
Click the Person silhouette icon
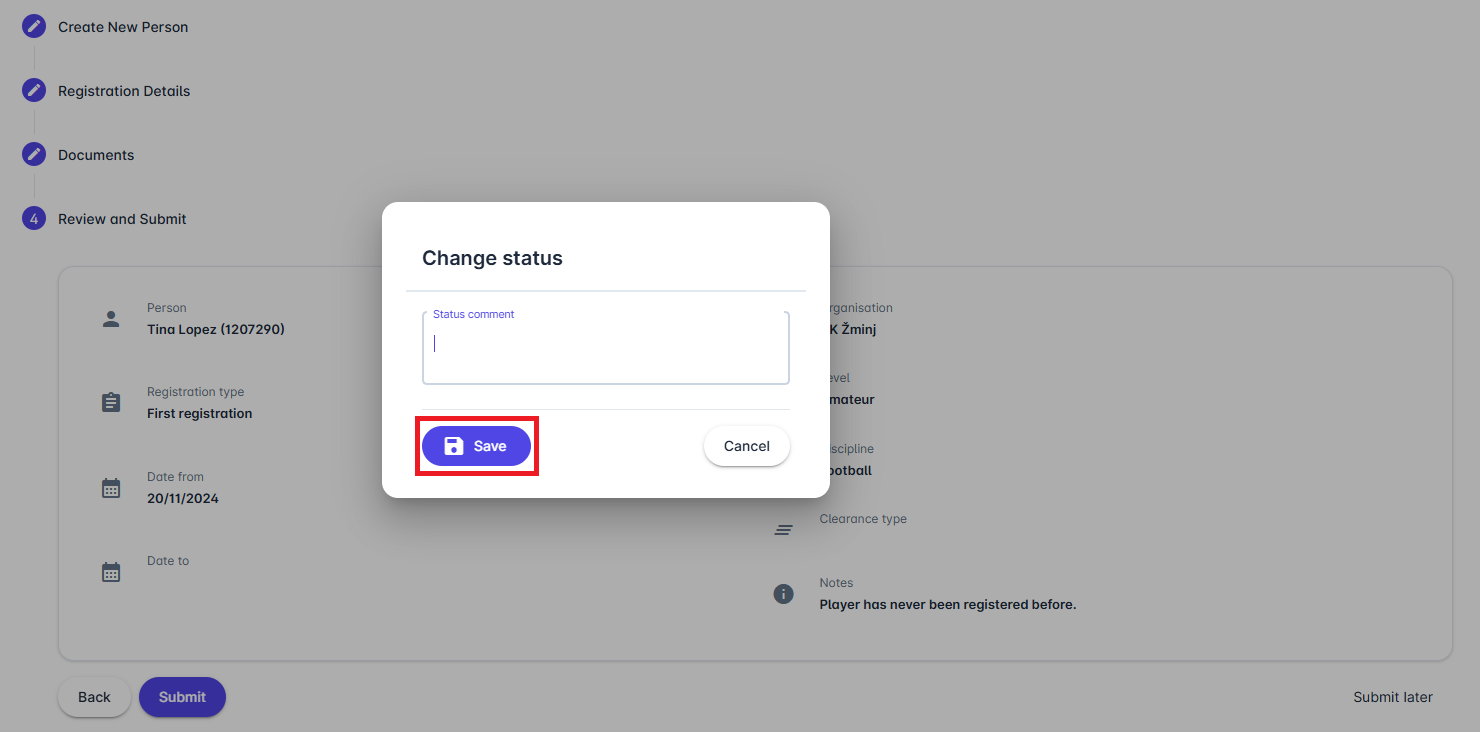click(111, 319)
